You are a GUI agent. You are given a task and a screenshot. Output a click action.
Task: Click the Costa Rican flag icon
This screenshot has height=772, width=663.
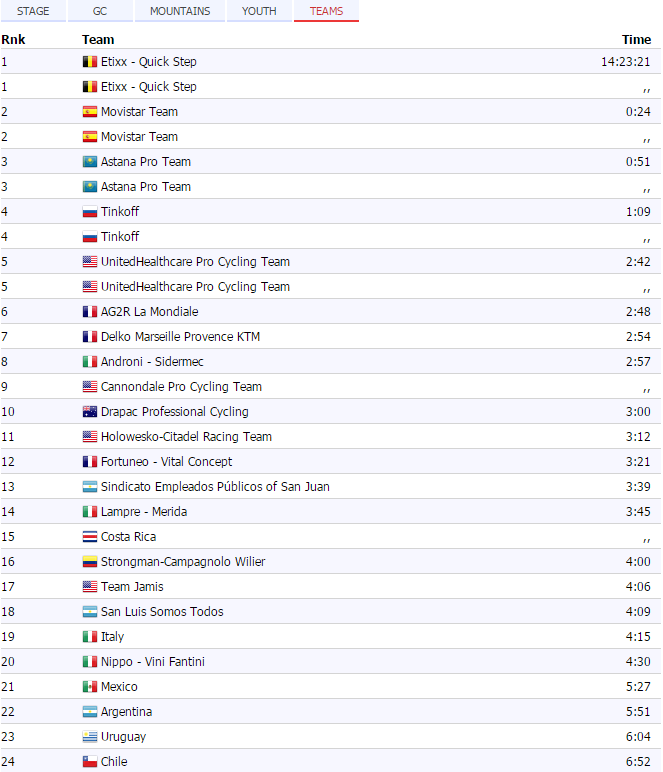tap(90, 537)
